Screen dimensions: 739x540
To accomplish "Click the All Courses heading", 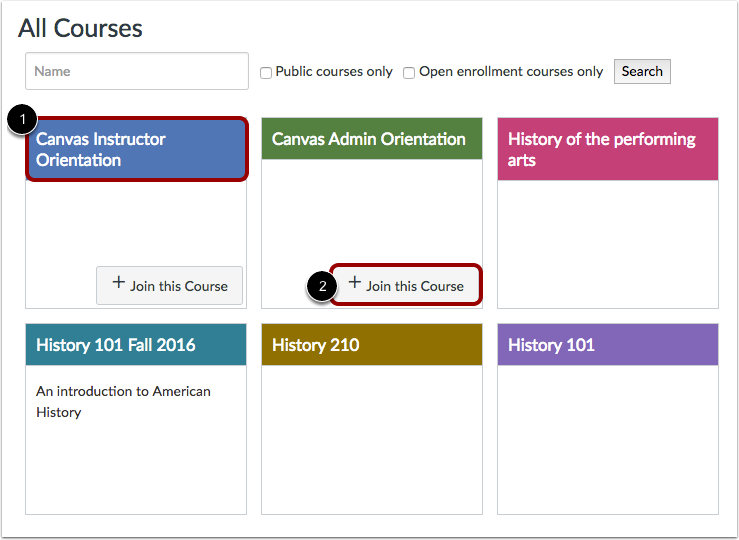I will (80, 28).
